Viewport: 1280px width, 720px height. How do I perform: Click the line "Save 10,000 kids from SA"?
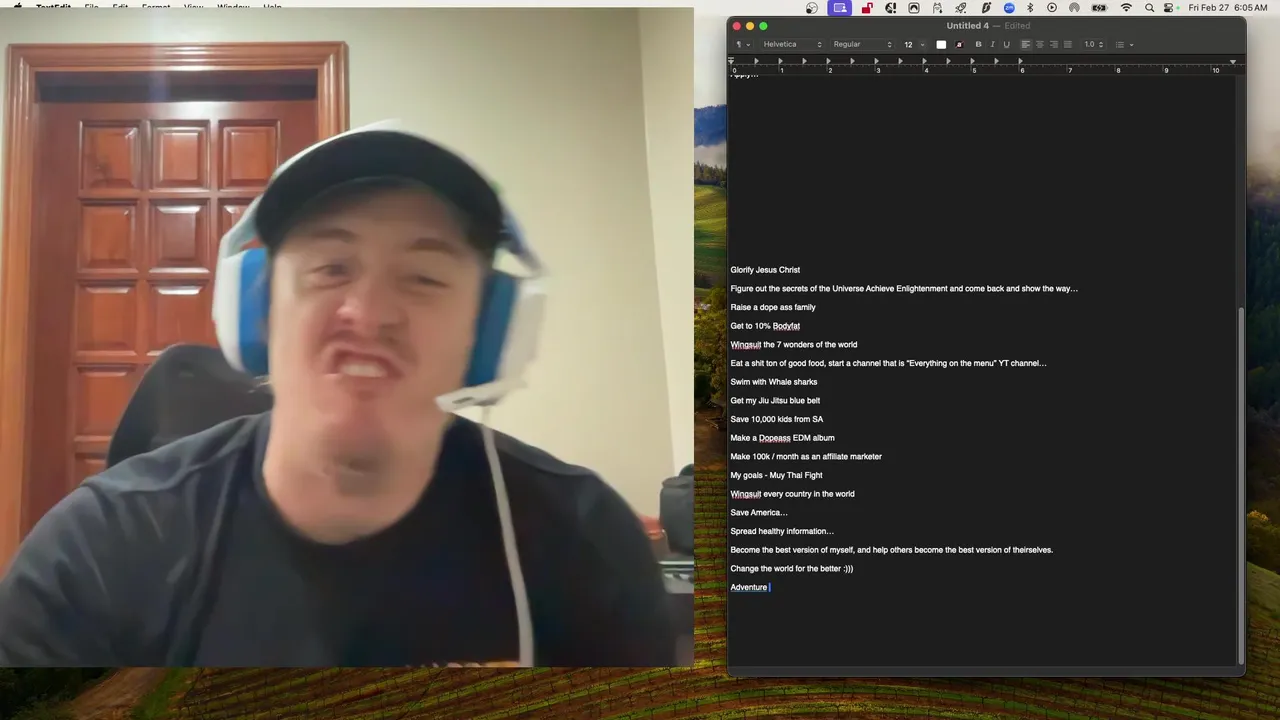(x=777, y=419)
